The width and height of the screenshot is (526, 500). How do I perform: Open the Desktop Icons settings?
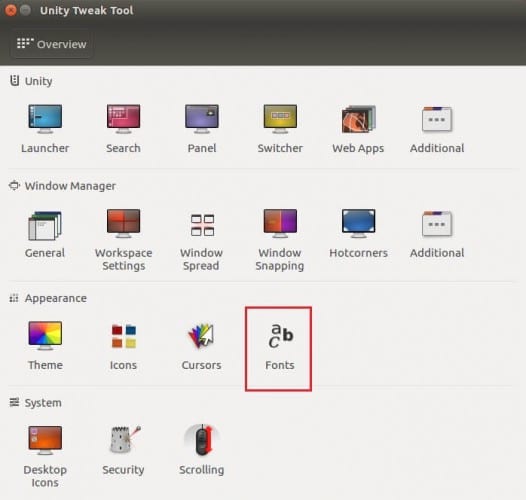coord(45,441)
